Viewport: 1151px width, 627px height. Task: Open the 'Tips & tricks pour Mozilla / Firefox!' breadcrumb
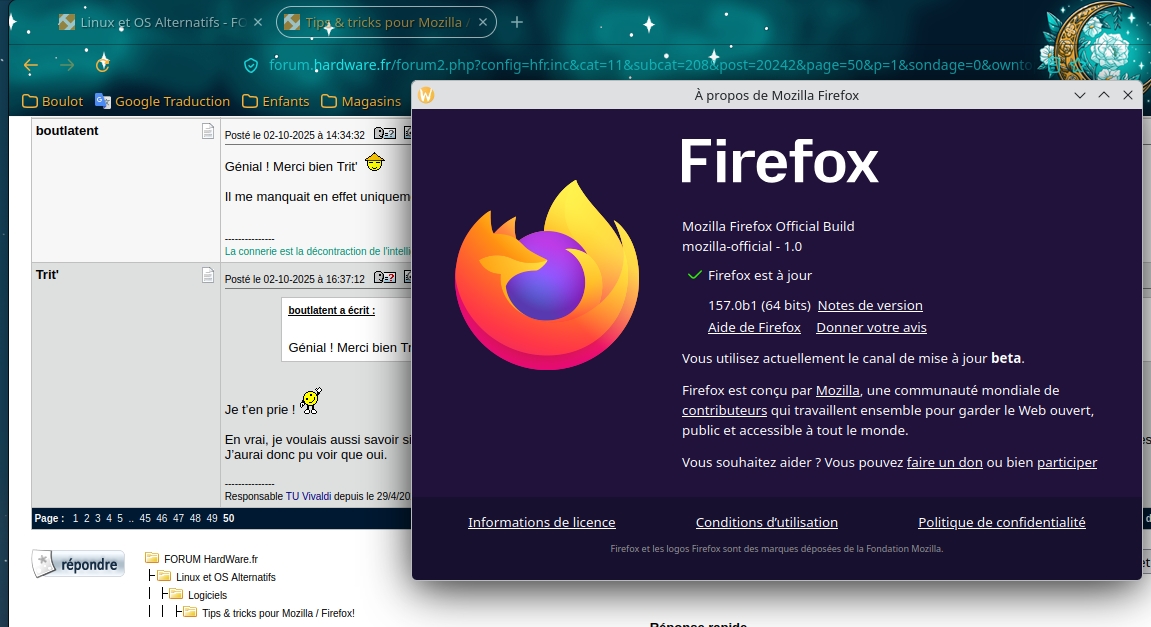click(x=278, y=613)
